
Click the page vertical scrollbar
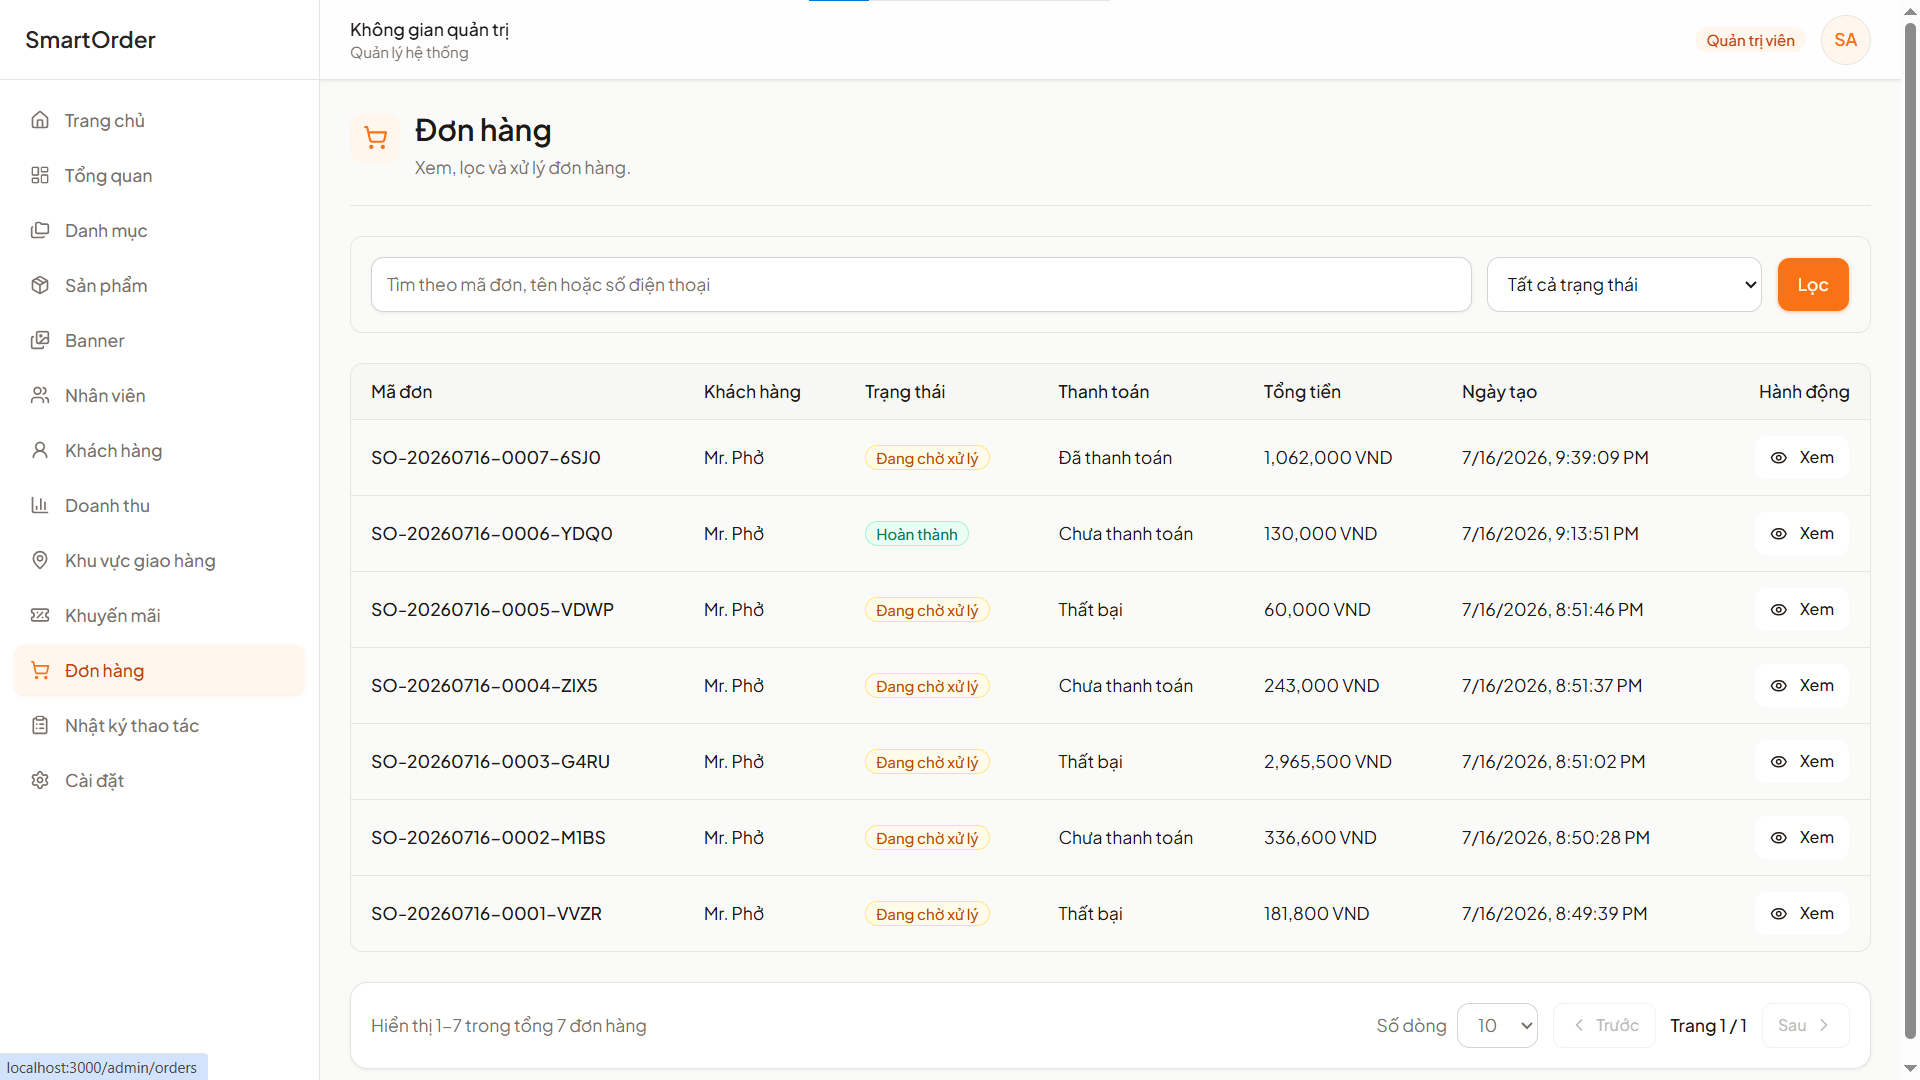tap(1910, 530)
